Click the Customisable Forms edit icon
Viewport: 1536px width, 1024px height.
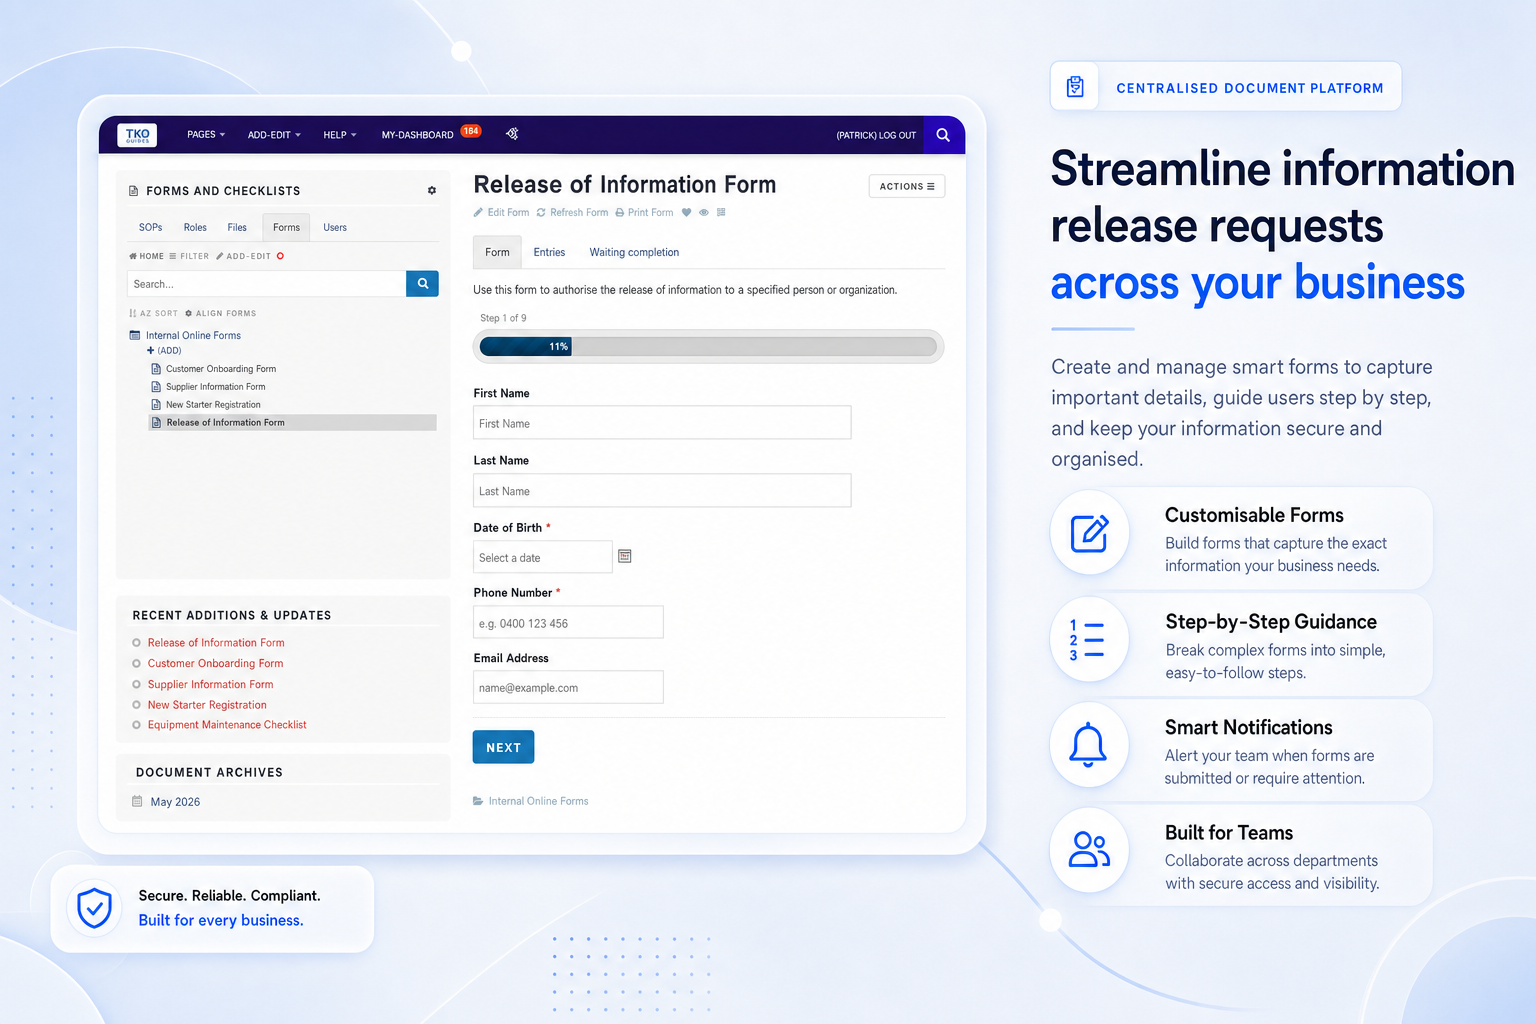(x=1089, y=533)
